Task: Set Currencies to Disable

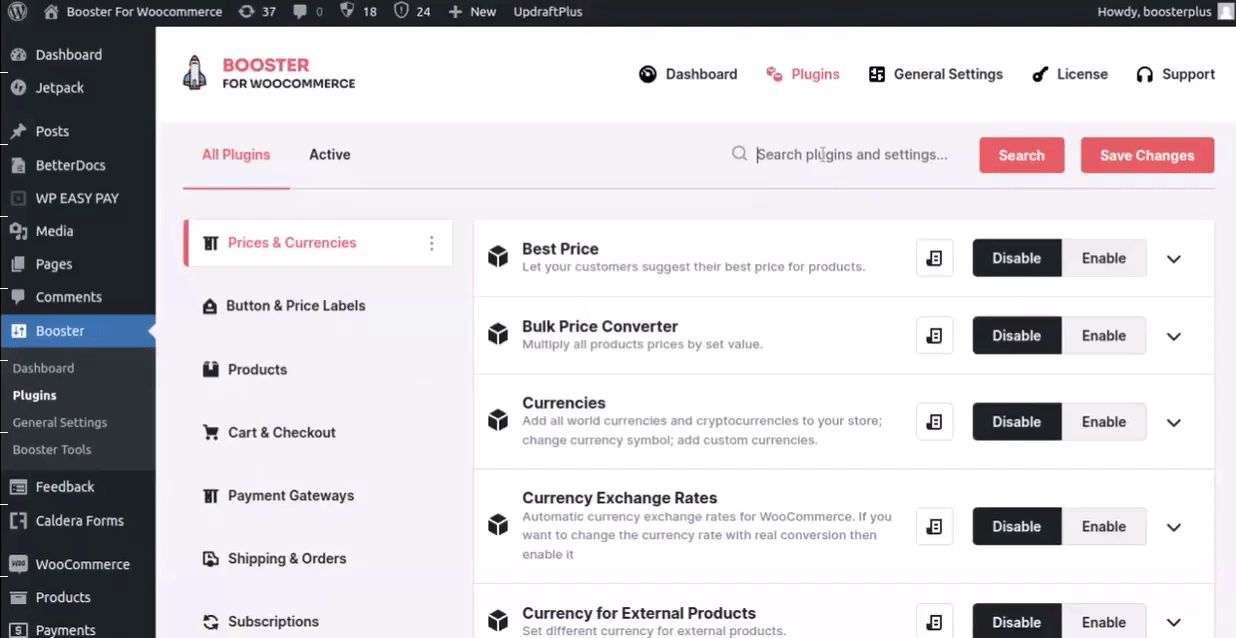Action: (x=1017, y=422)
